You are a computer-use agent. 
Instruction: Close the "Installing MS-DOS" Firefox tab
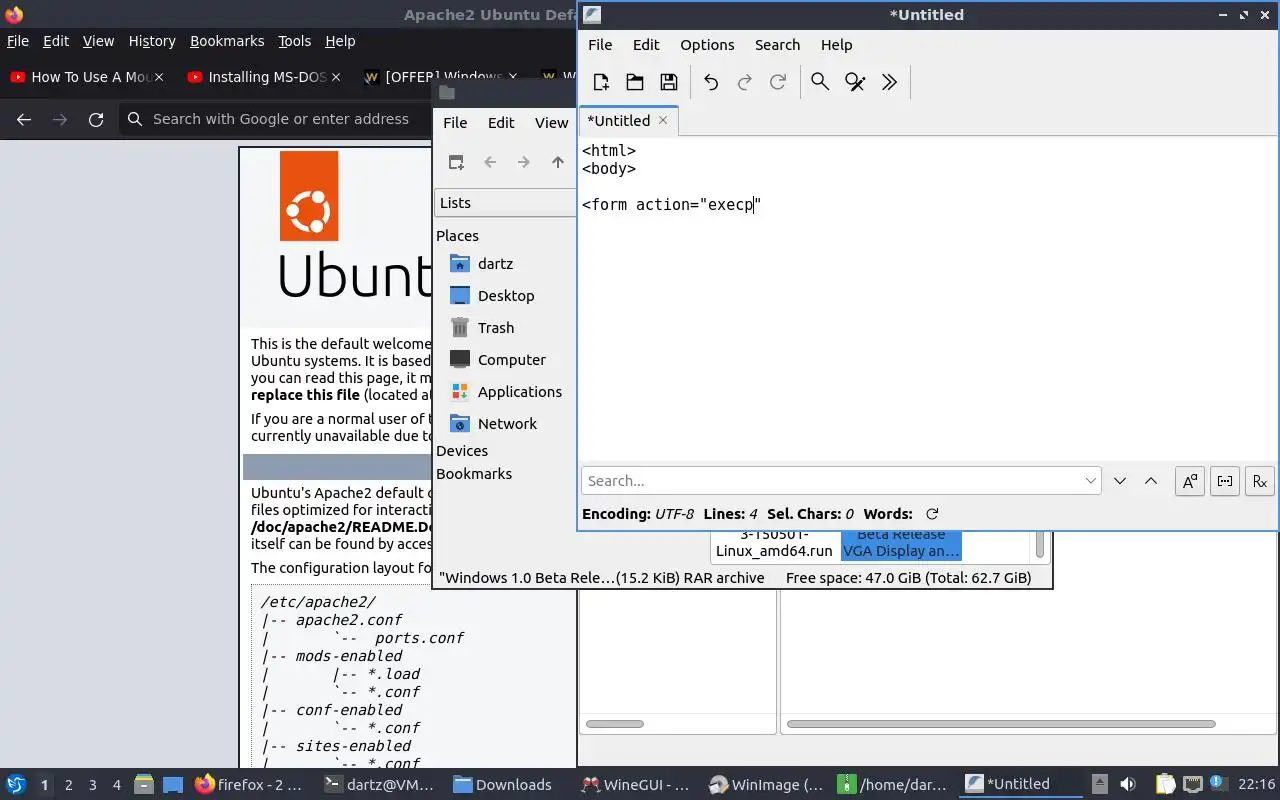[x=335, y=77]
